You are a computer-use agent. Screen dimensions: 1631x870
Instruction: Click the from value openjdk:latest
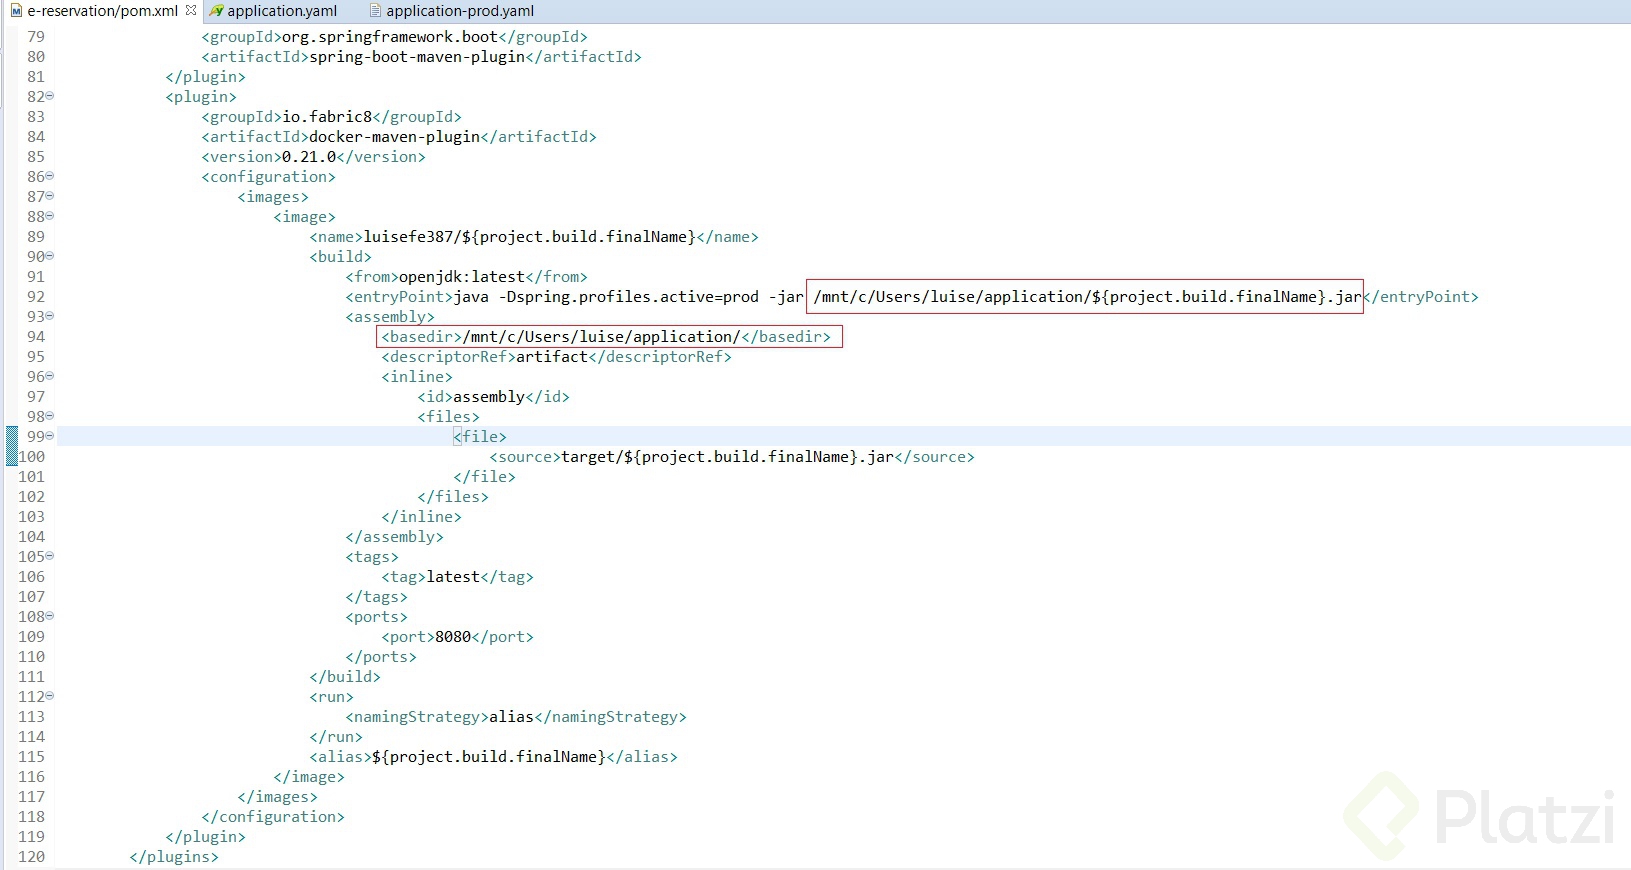pos(462,277)
